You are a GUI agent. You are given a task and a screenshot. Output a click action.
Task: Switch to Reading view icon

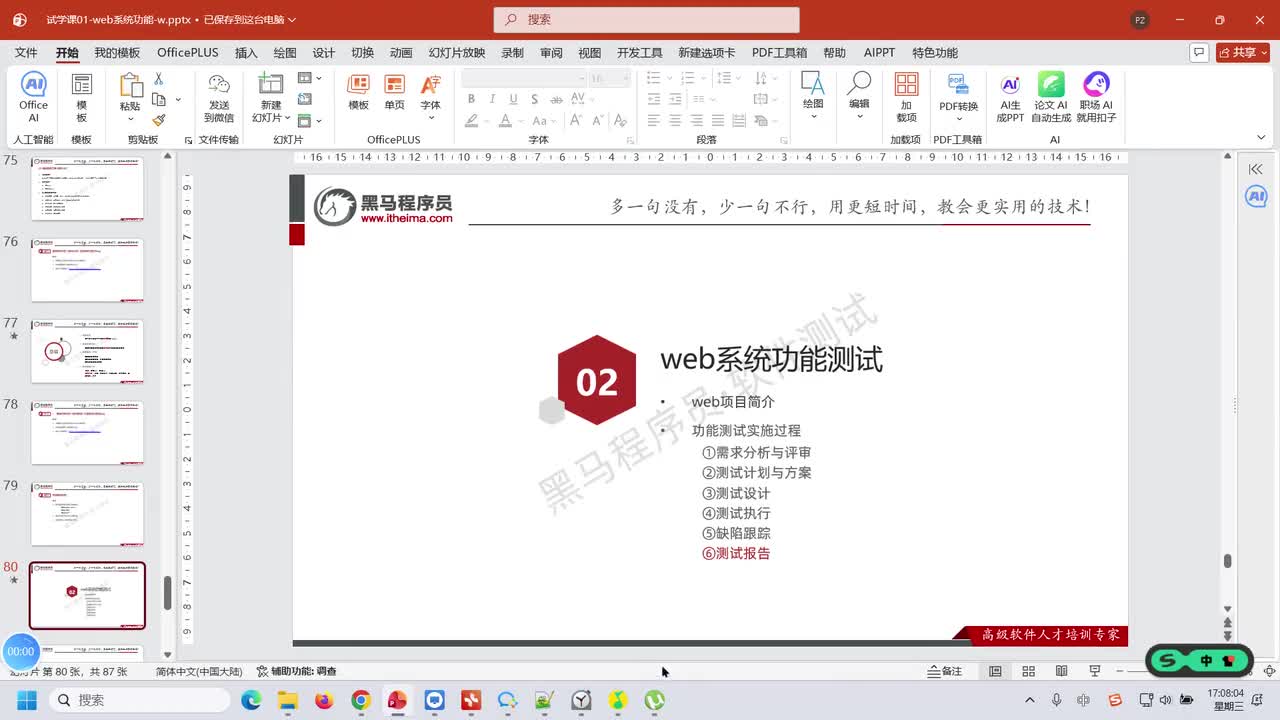[1061, 671]
